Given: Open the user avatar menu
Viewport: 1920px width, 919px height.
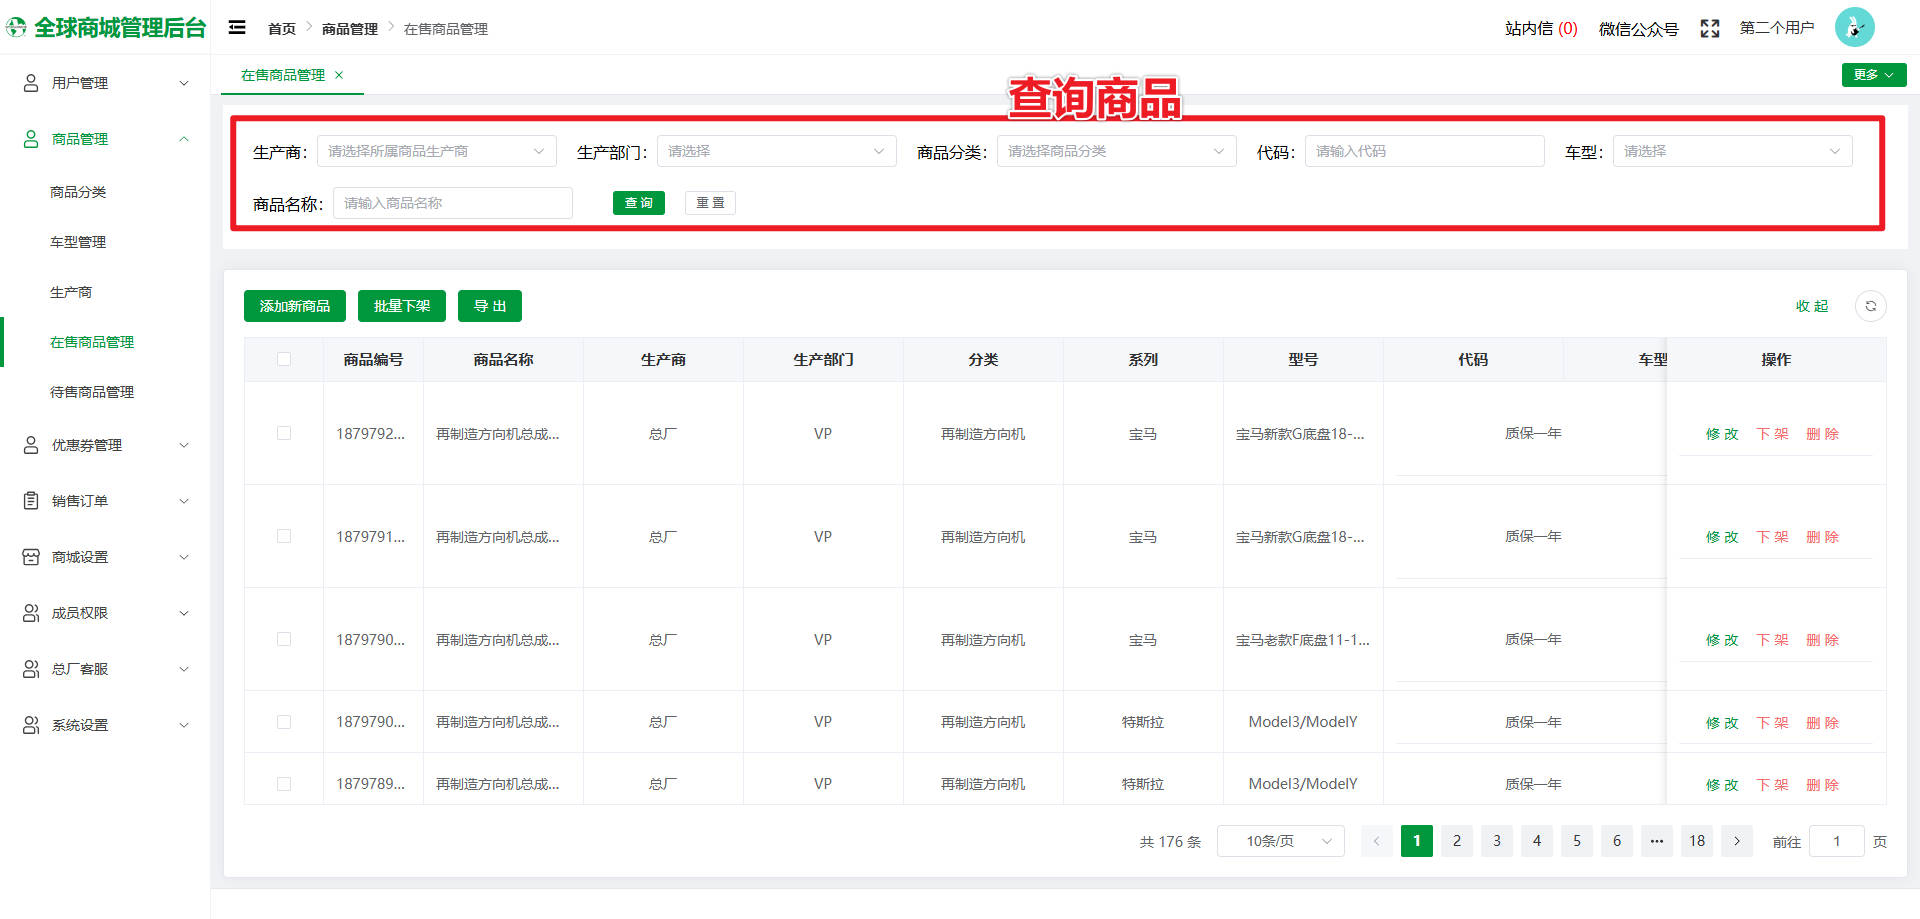Looking at the screenshot, I should (1855, 27).
